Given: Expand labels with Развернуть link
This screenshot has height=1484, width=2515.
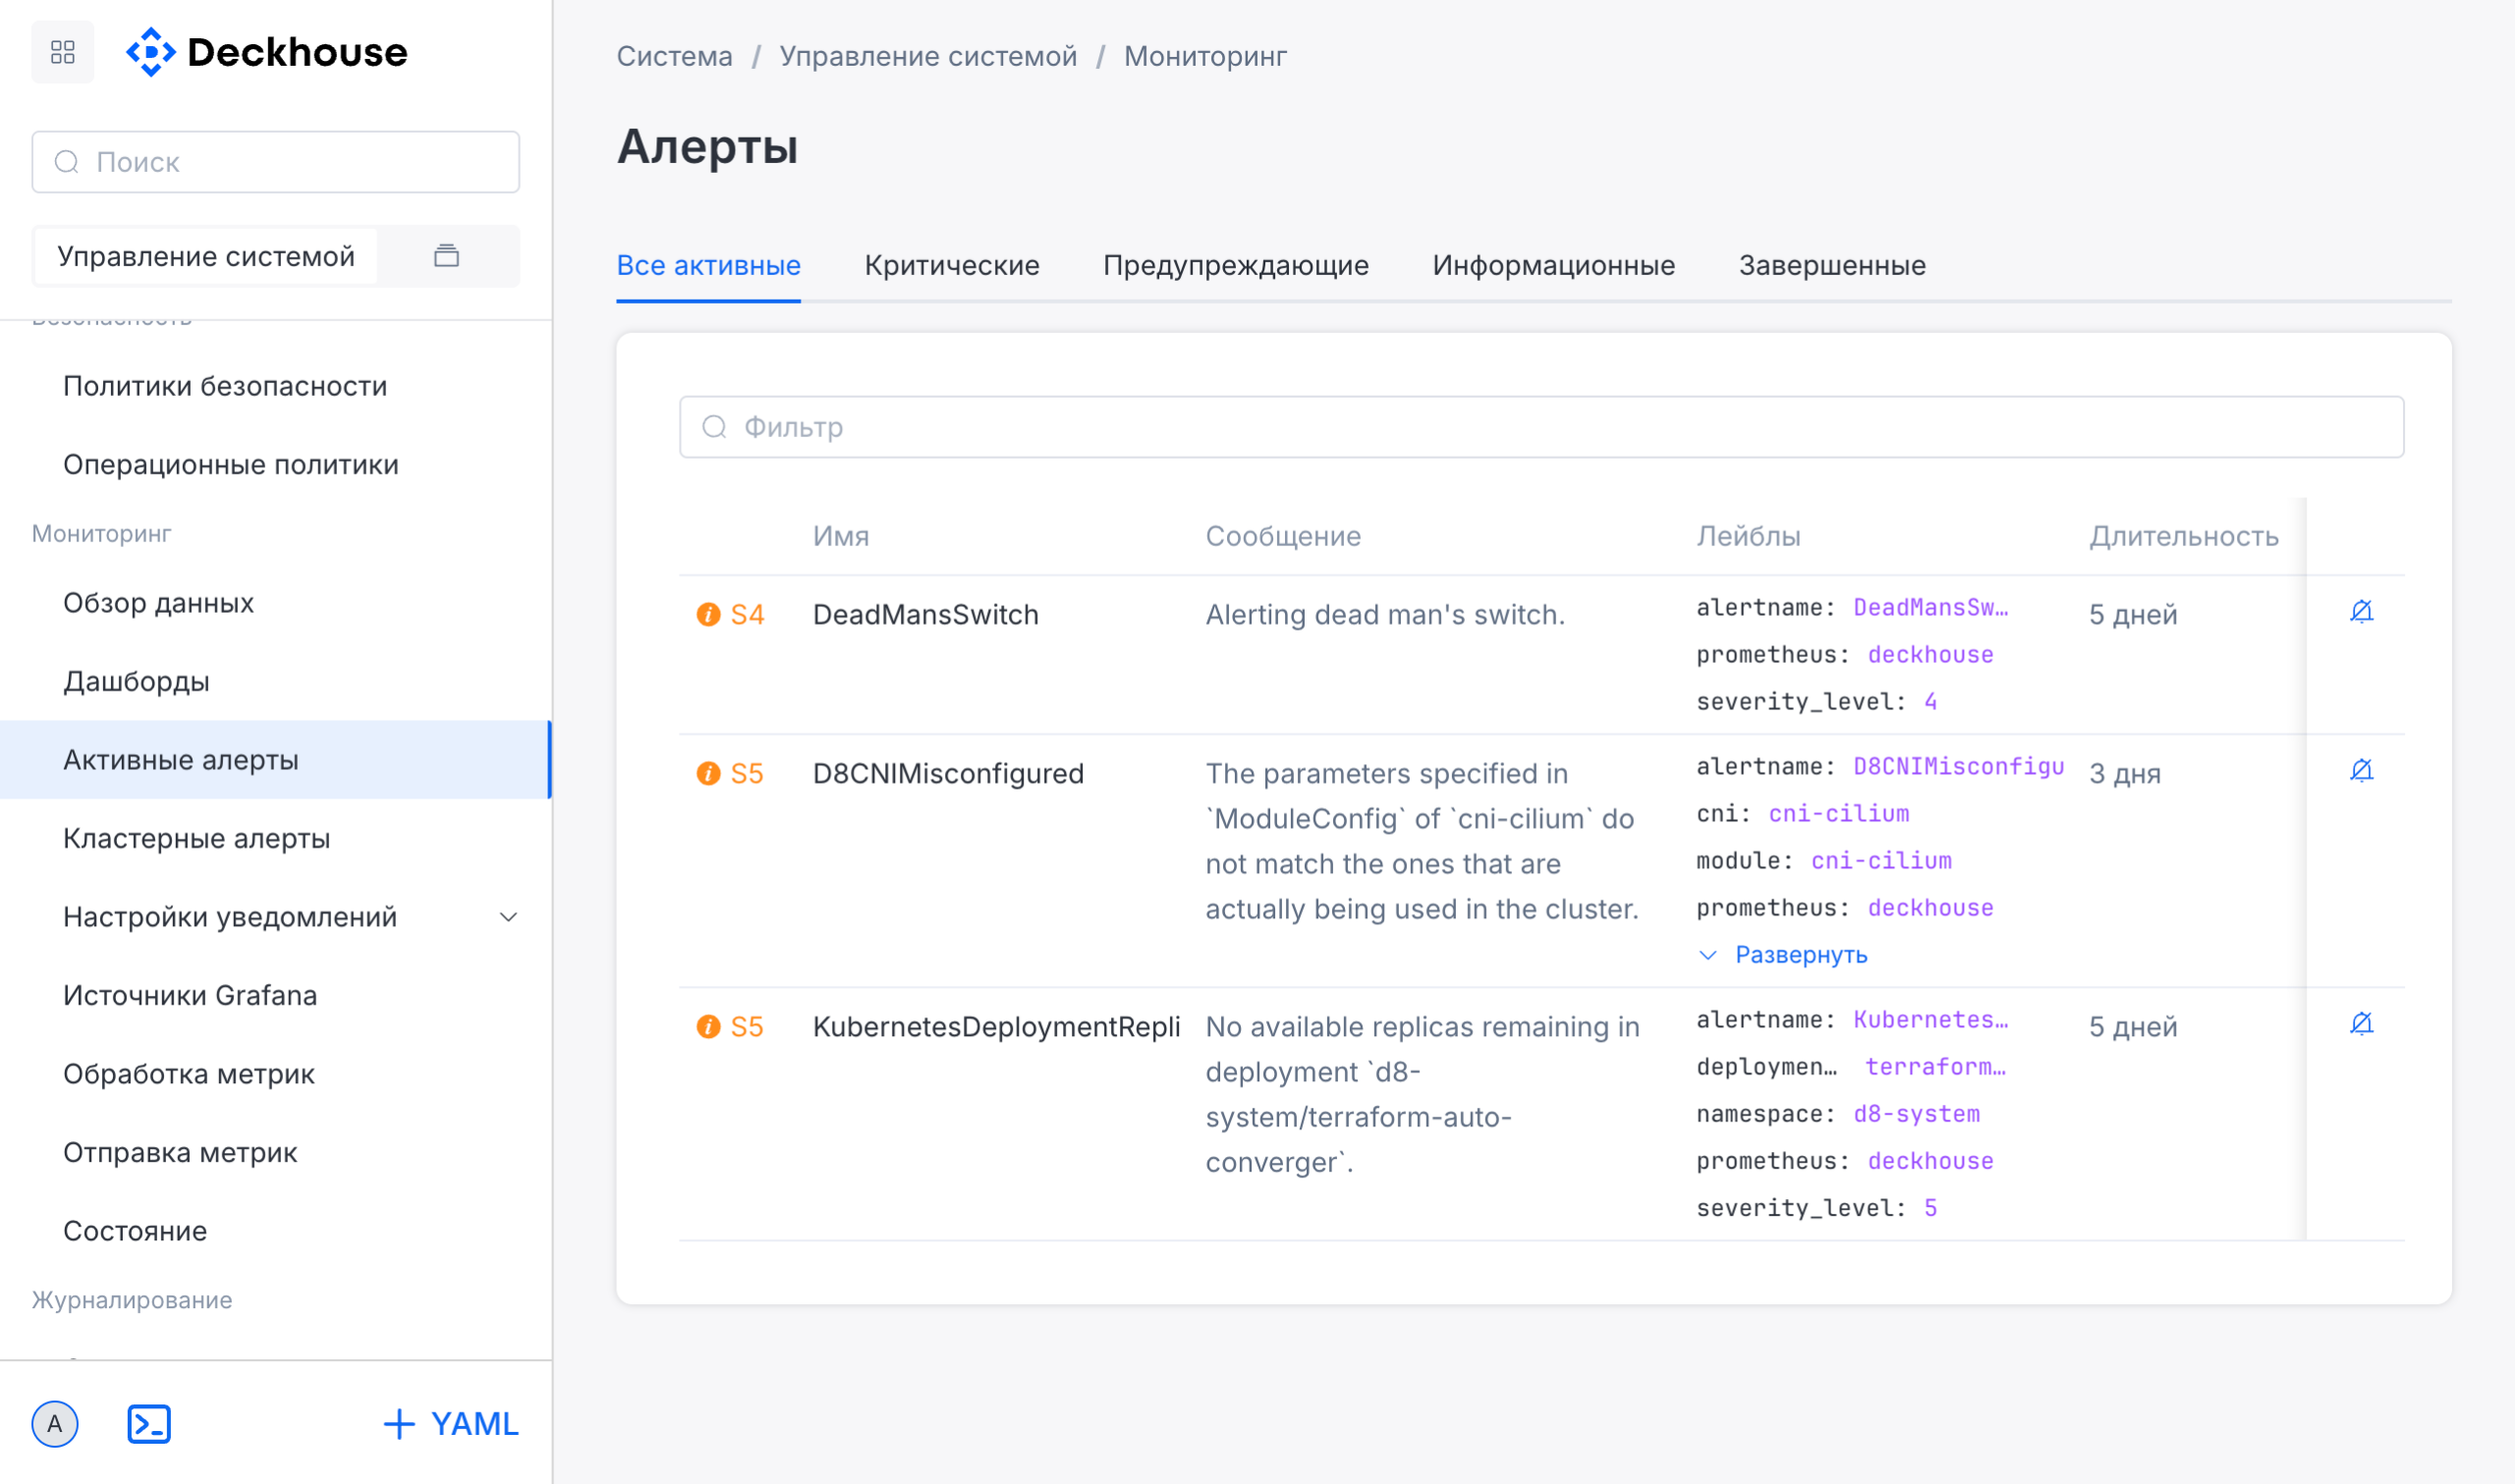Looking at the screenshot, I should [x=1799, y=955].
